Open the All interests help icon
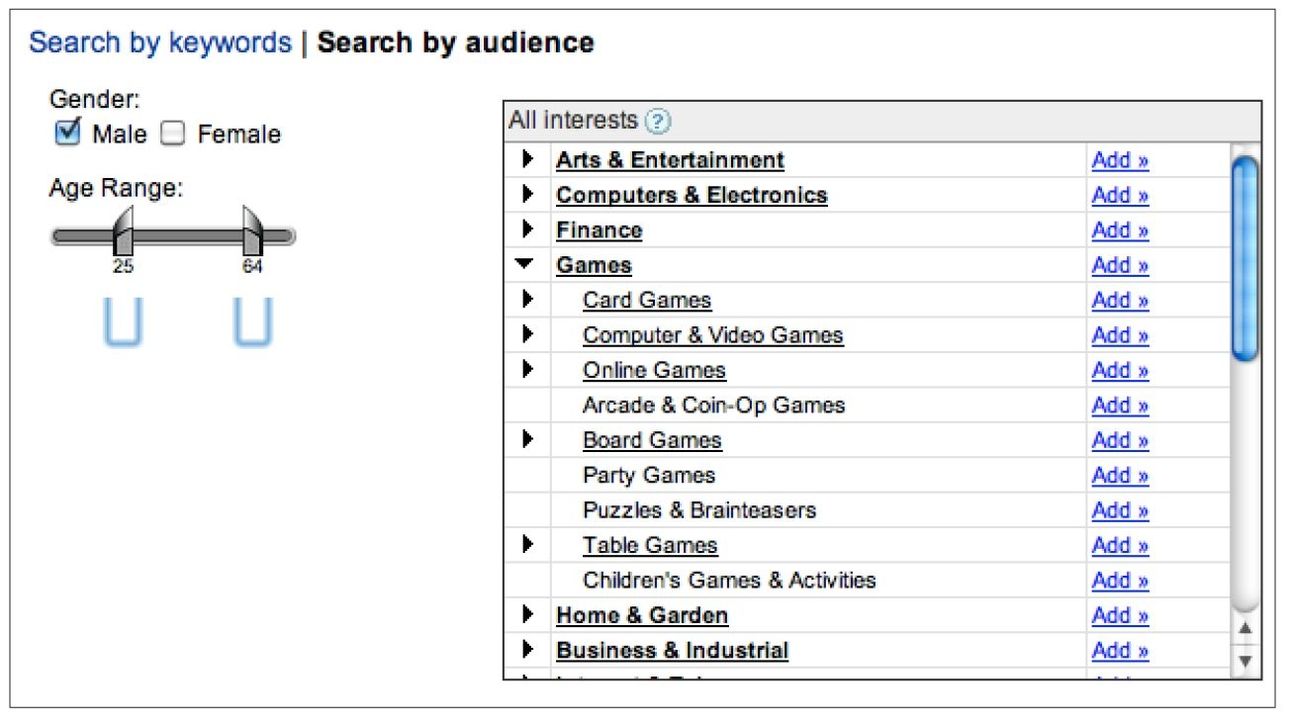Image resolution: width=1292 pixels, height=726 pixels. pyautogui.click(x=657, y=122)
